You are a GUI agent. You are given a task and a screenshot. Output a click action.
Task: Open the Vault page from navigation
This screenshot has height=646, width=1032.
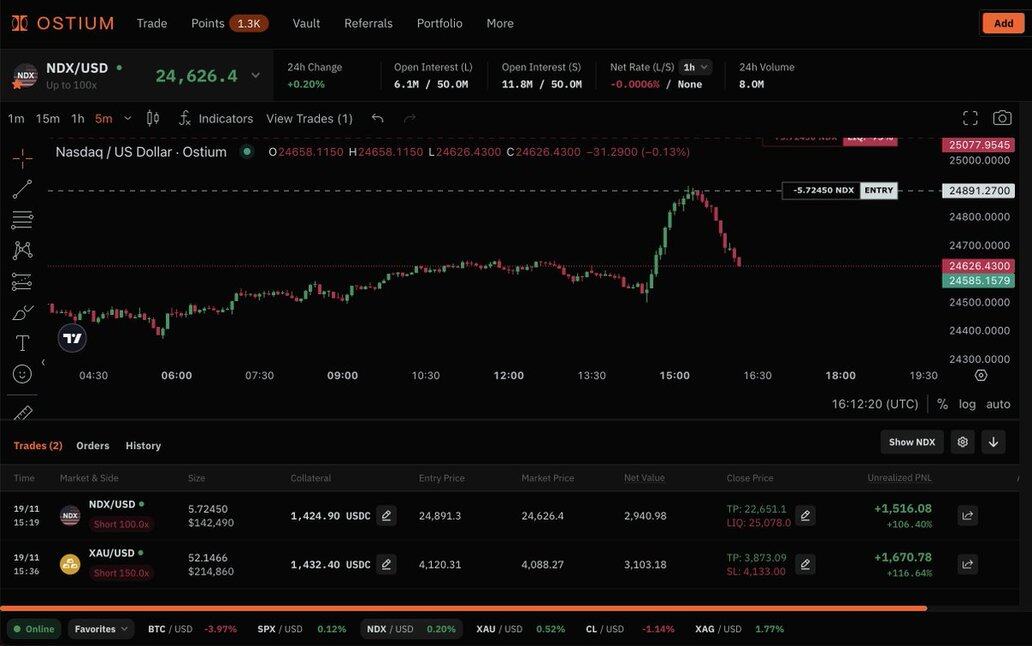tap(306, 23)
